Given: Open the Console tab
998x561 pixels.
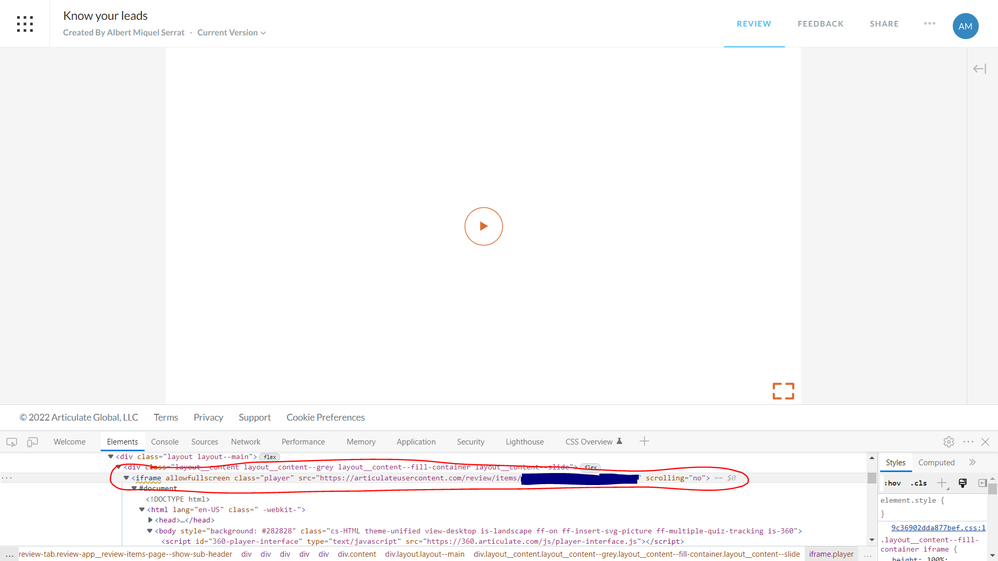Looking at the screenshot, I should pyautogui.click(x=164, y=442).
